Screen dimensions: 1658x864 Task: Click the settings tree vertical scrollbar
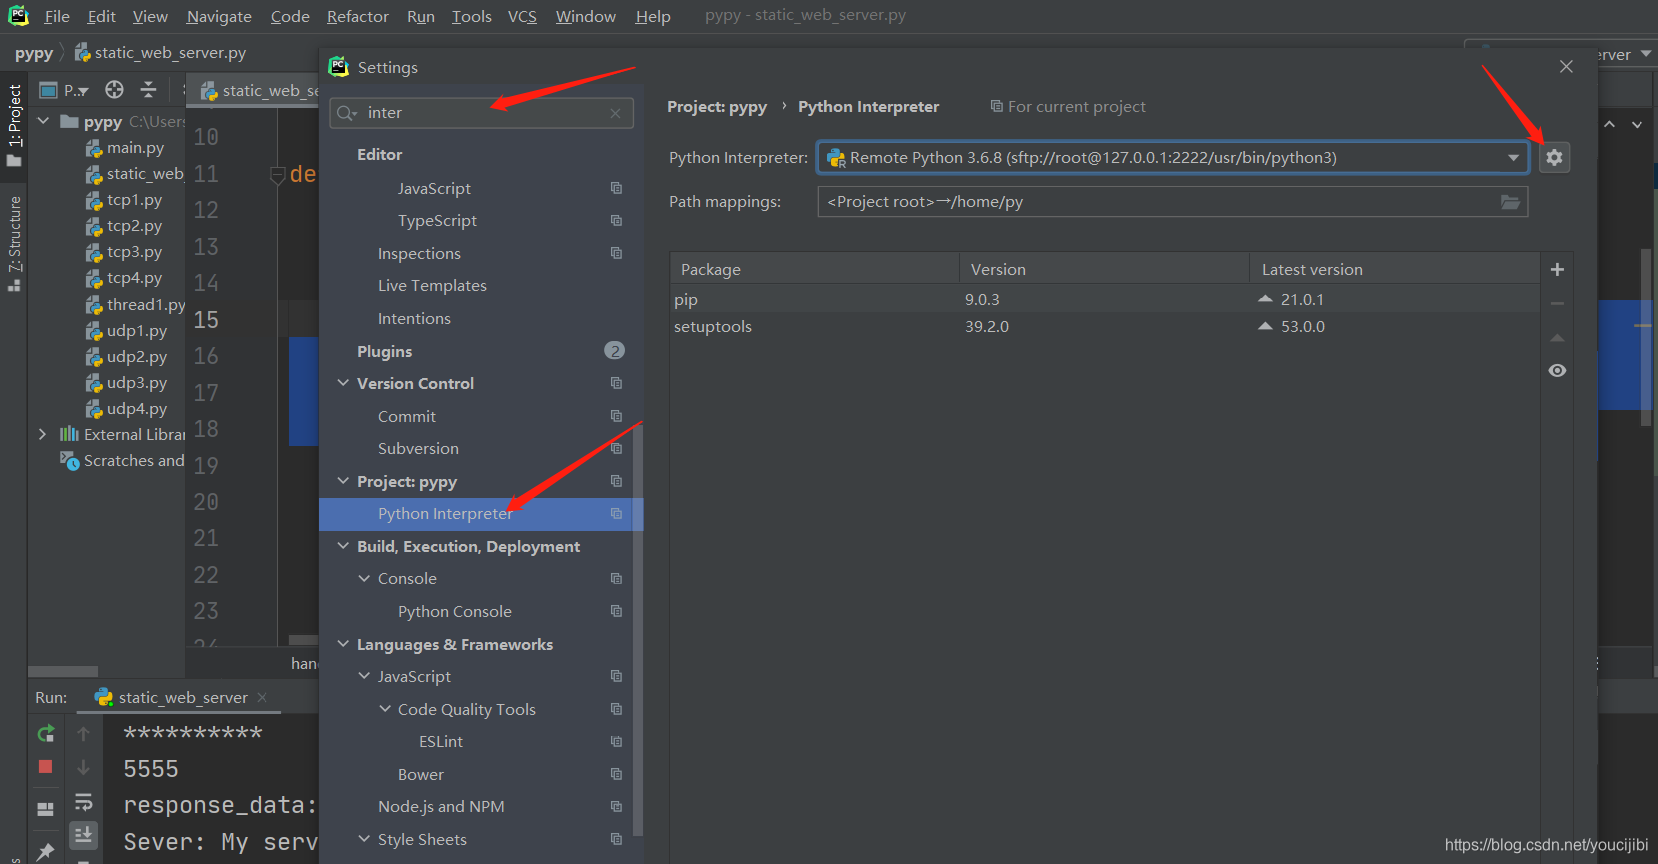coord(638,630)
